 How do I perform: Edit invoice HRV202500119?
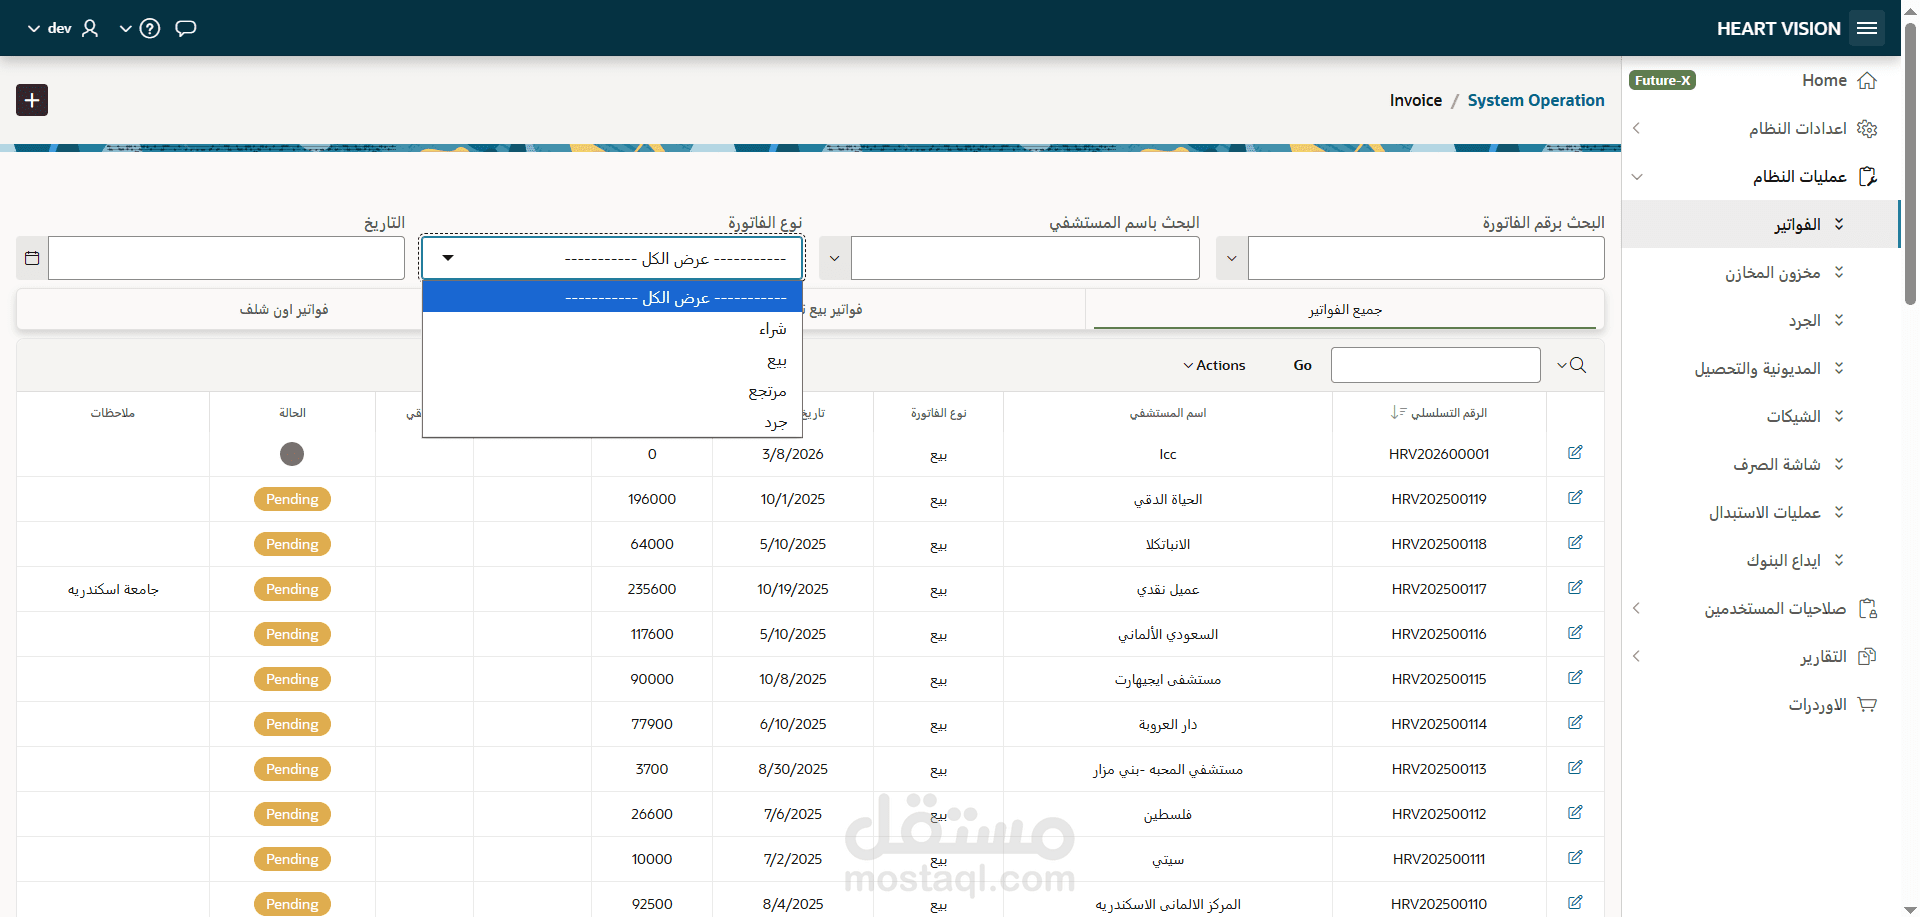tap(1575, 498)
